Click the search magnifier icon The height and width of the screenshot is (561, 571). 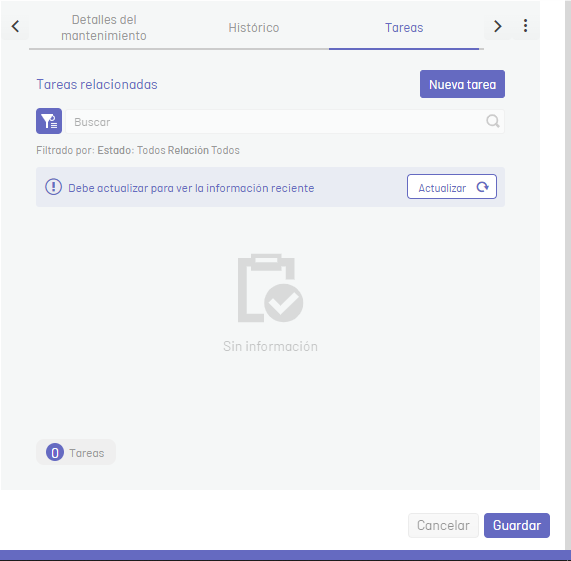pos(493,121)
